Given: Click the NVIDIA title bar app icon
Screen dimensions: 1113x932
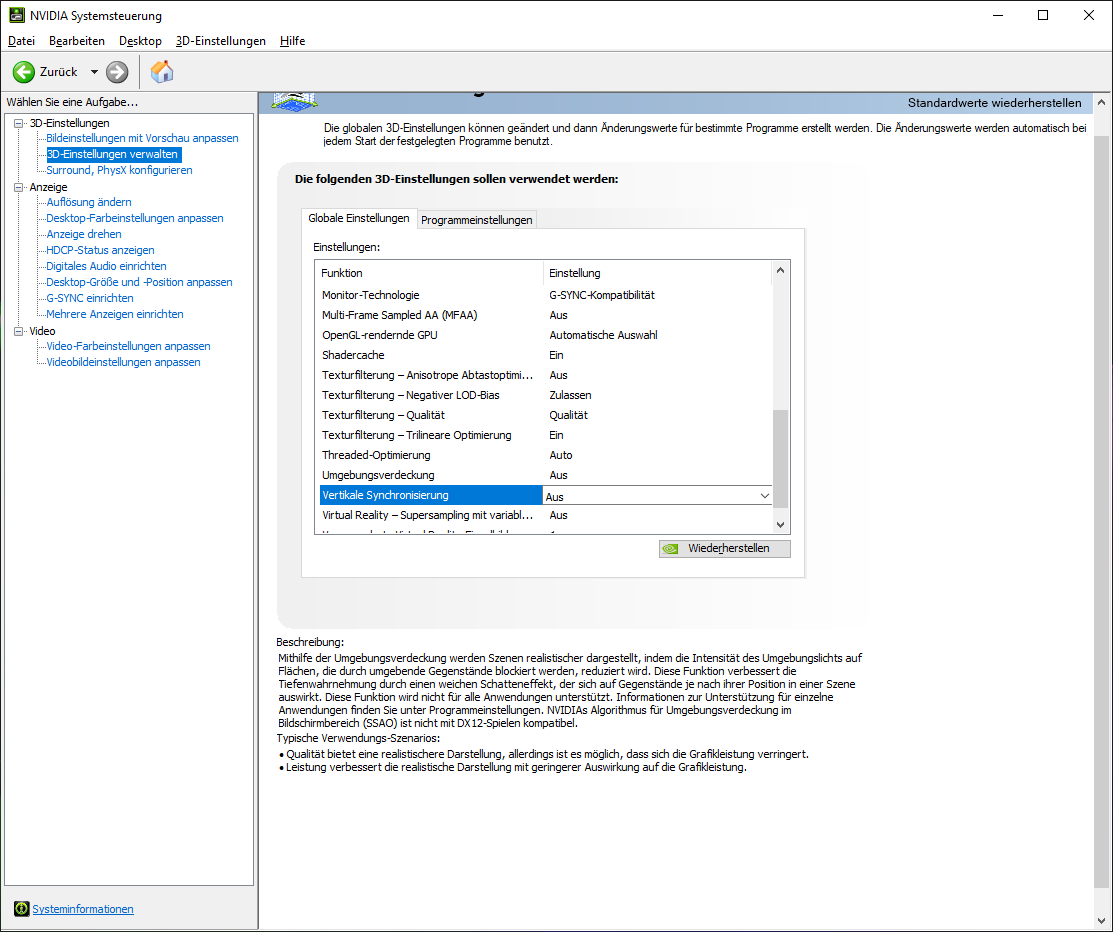Looking at the screenshot, I should 16,15.
